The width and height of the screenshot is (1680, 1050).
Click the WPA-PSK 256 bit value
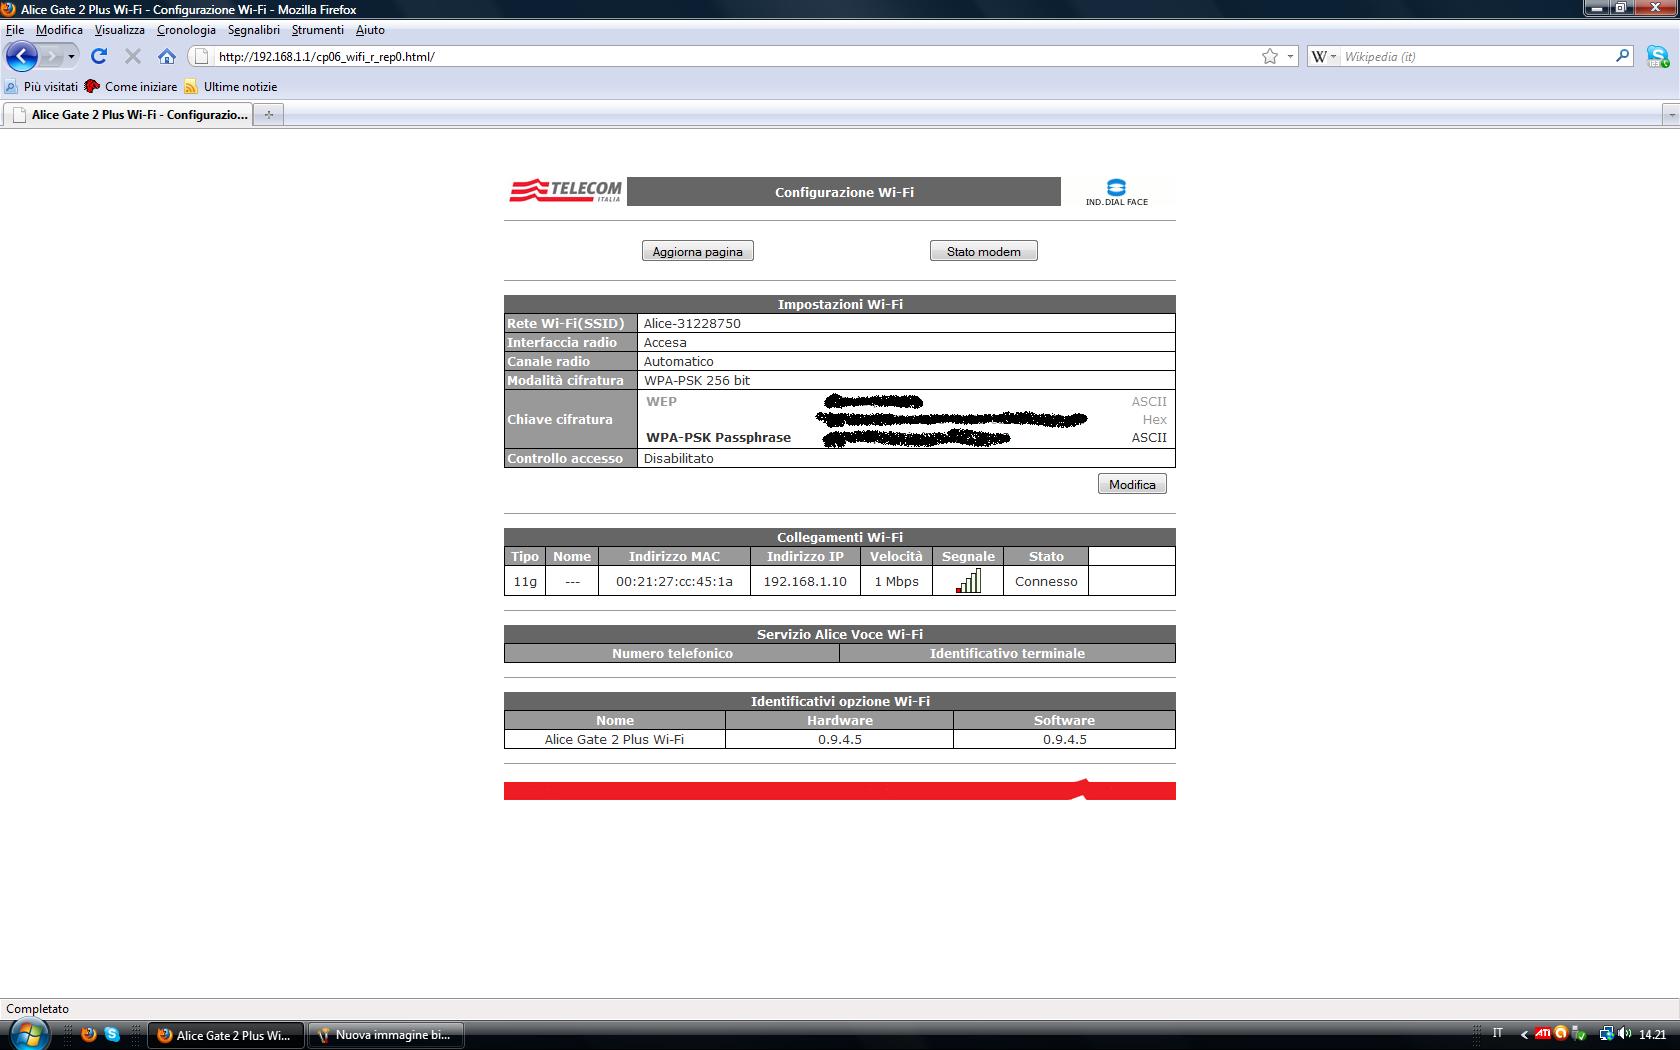point(696,380)
